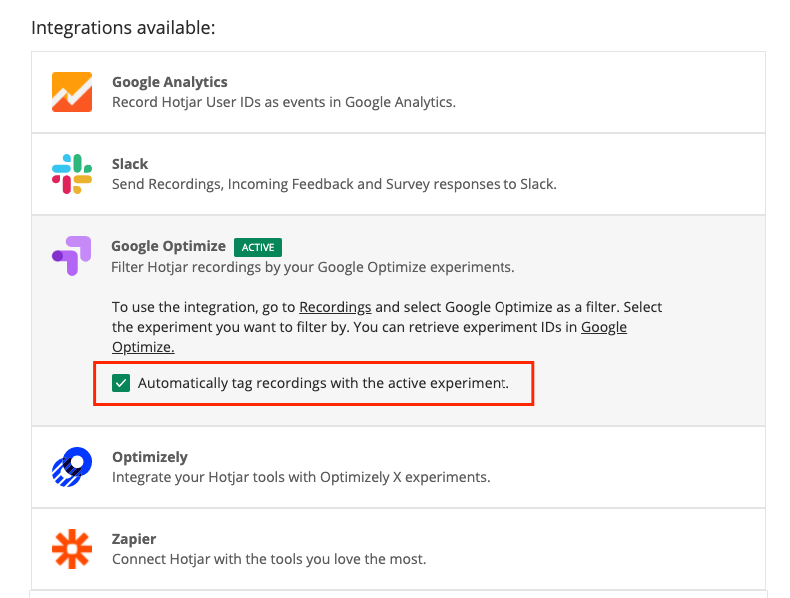The image size is (790, 598).
Task: Open the Optimizely integration title
Action: click(x=149, y=457)
